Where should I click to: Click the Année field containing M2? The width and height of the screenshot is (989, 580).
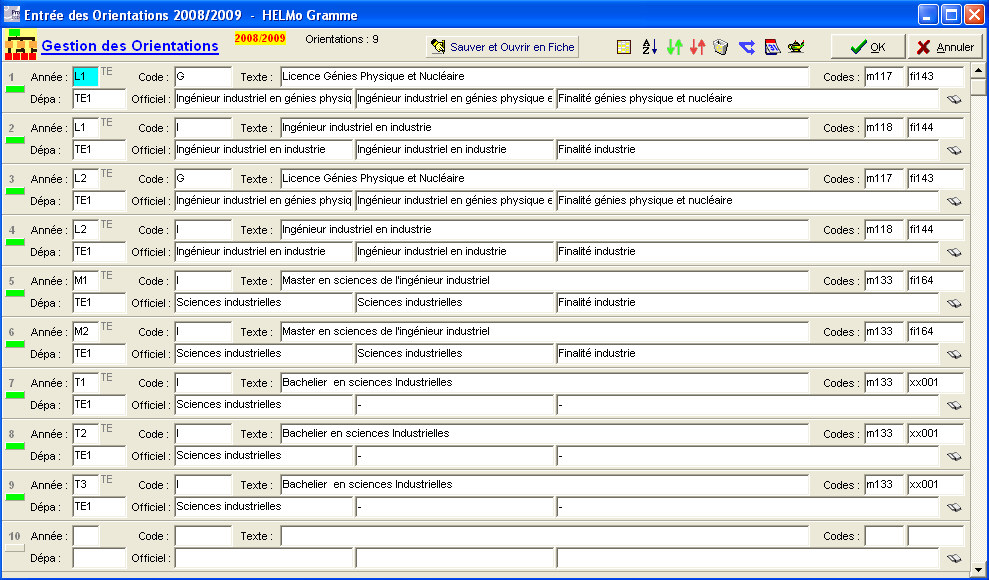tap(86, 332)
